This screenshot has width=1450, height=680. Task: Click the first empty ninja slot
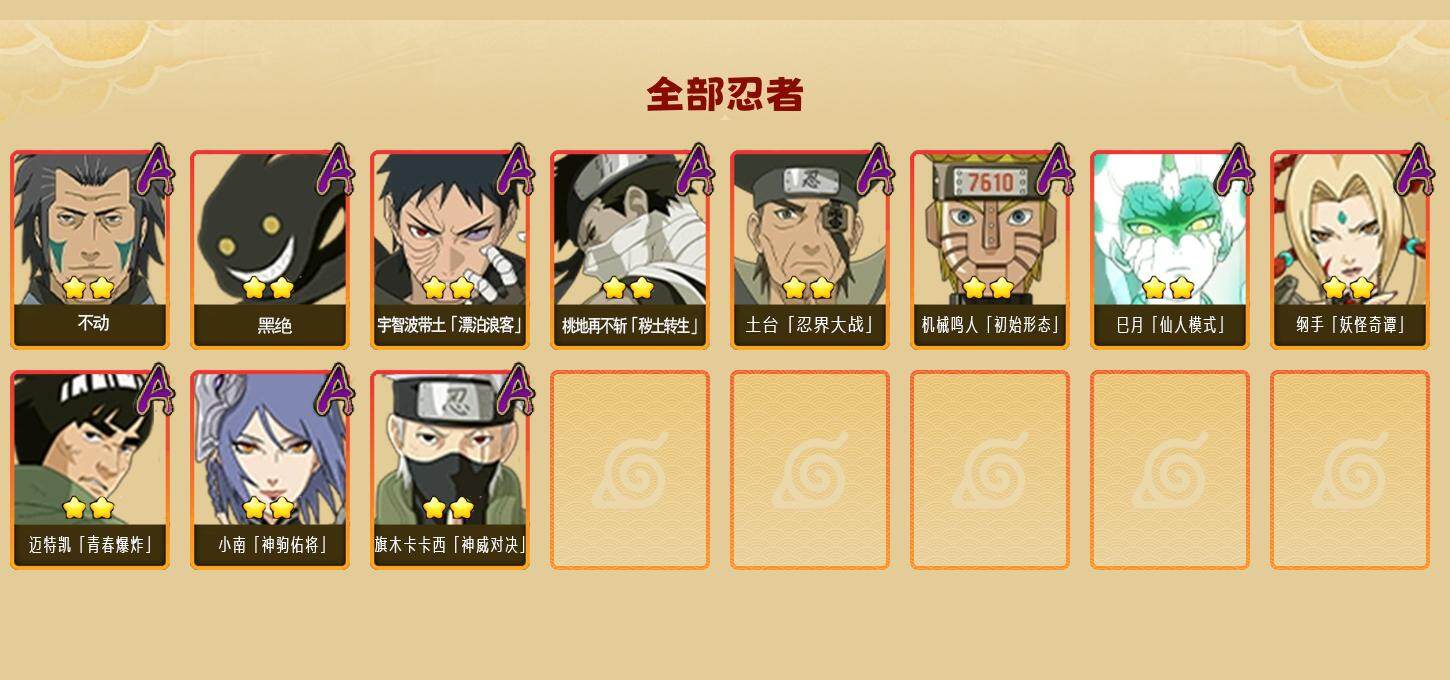tap(630, 470)
